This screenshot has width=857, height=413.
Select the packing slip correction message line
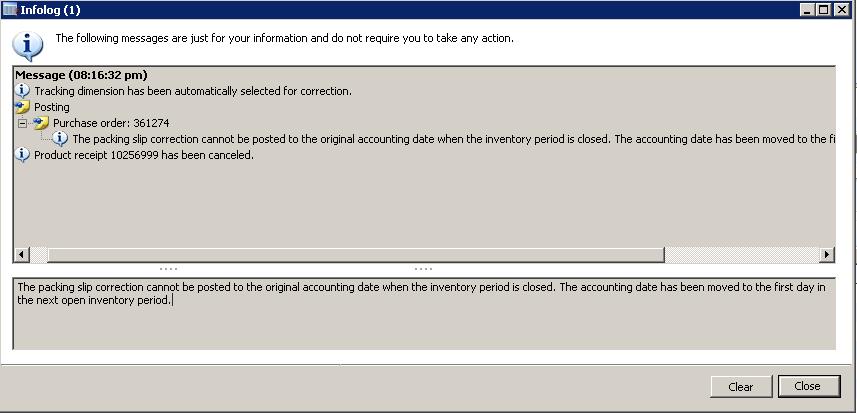point(454,139)
